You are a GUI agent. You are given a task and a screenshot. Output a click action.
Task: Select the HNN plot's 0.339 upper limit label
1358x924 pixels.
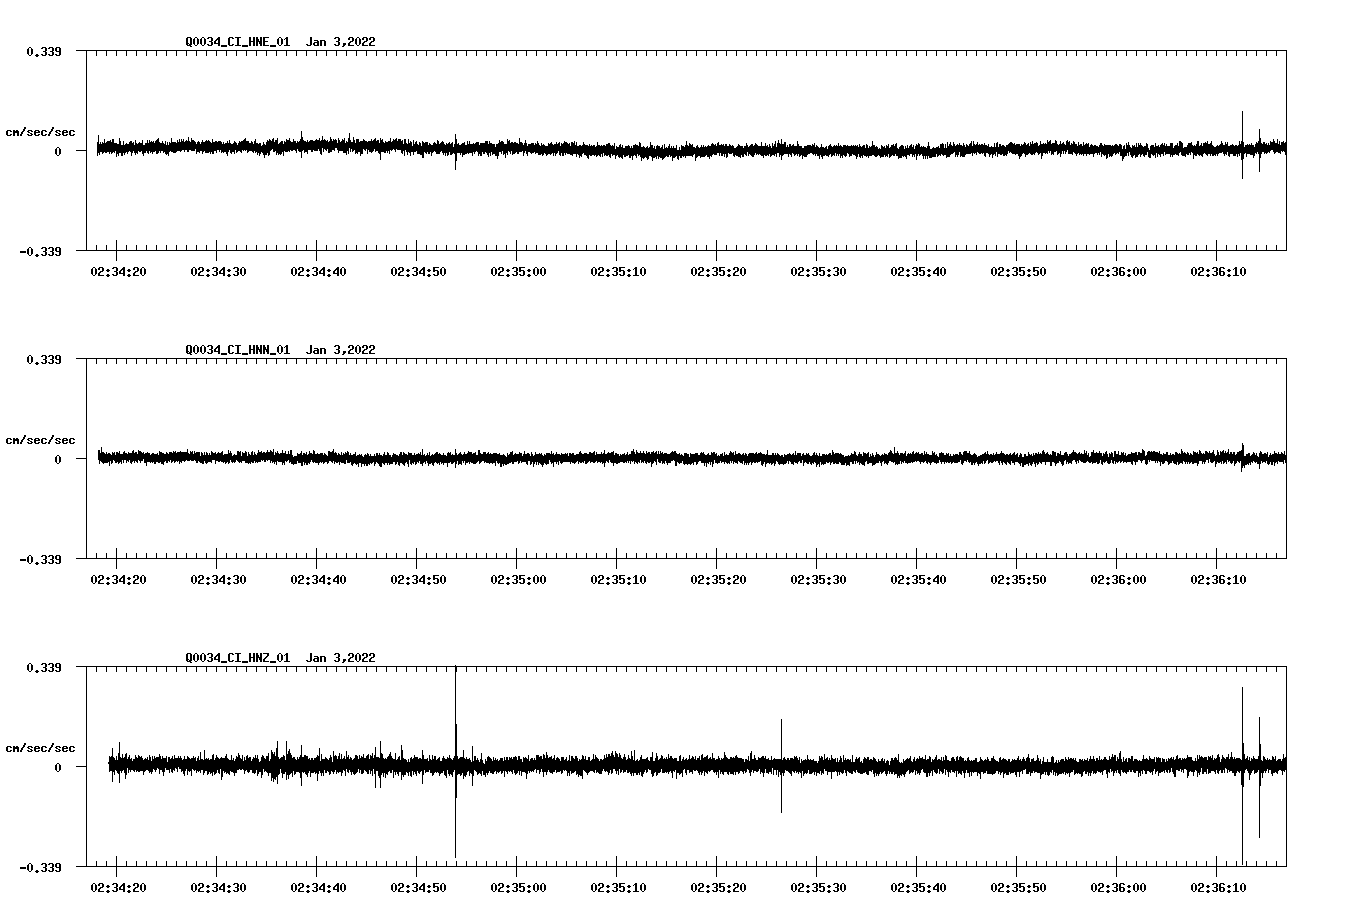(43, 359)
